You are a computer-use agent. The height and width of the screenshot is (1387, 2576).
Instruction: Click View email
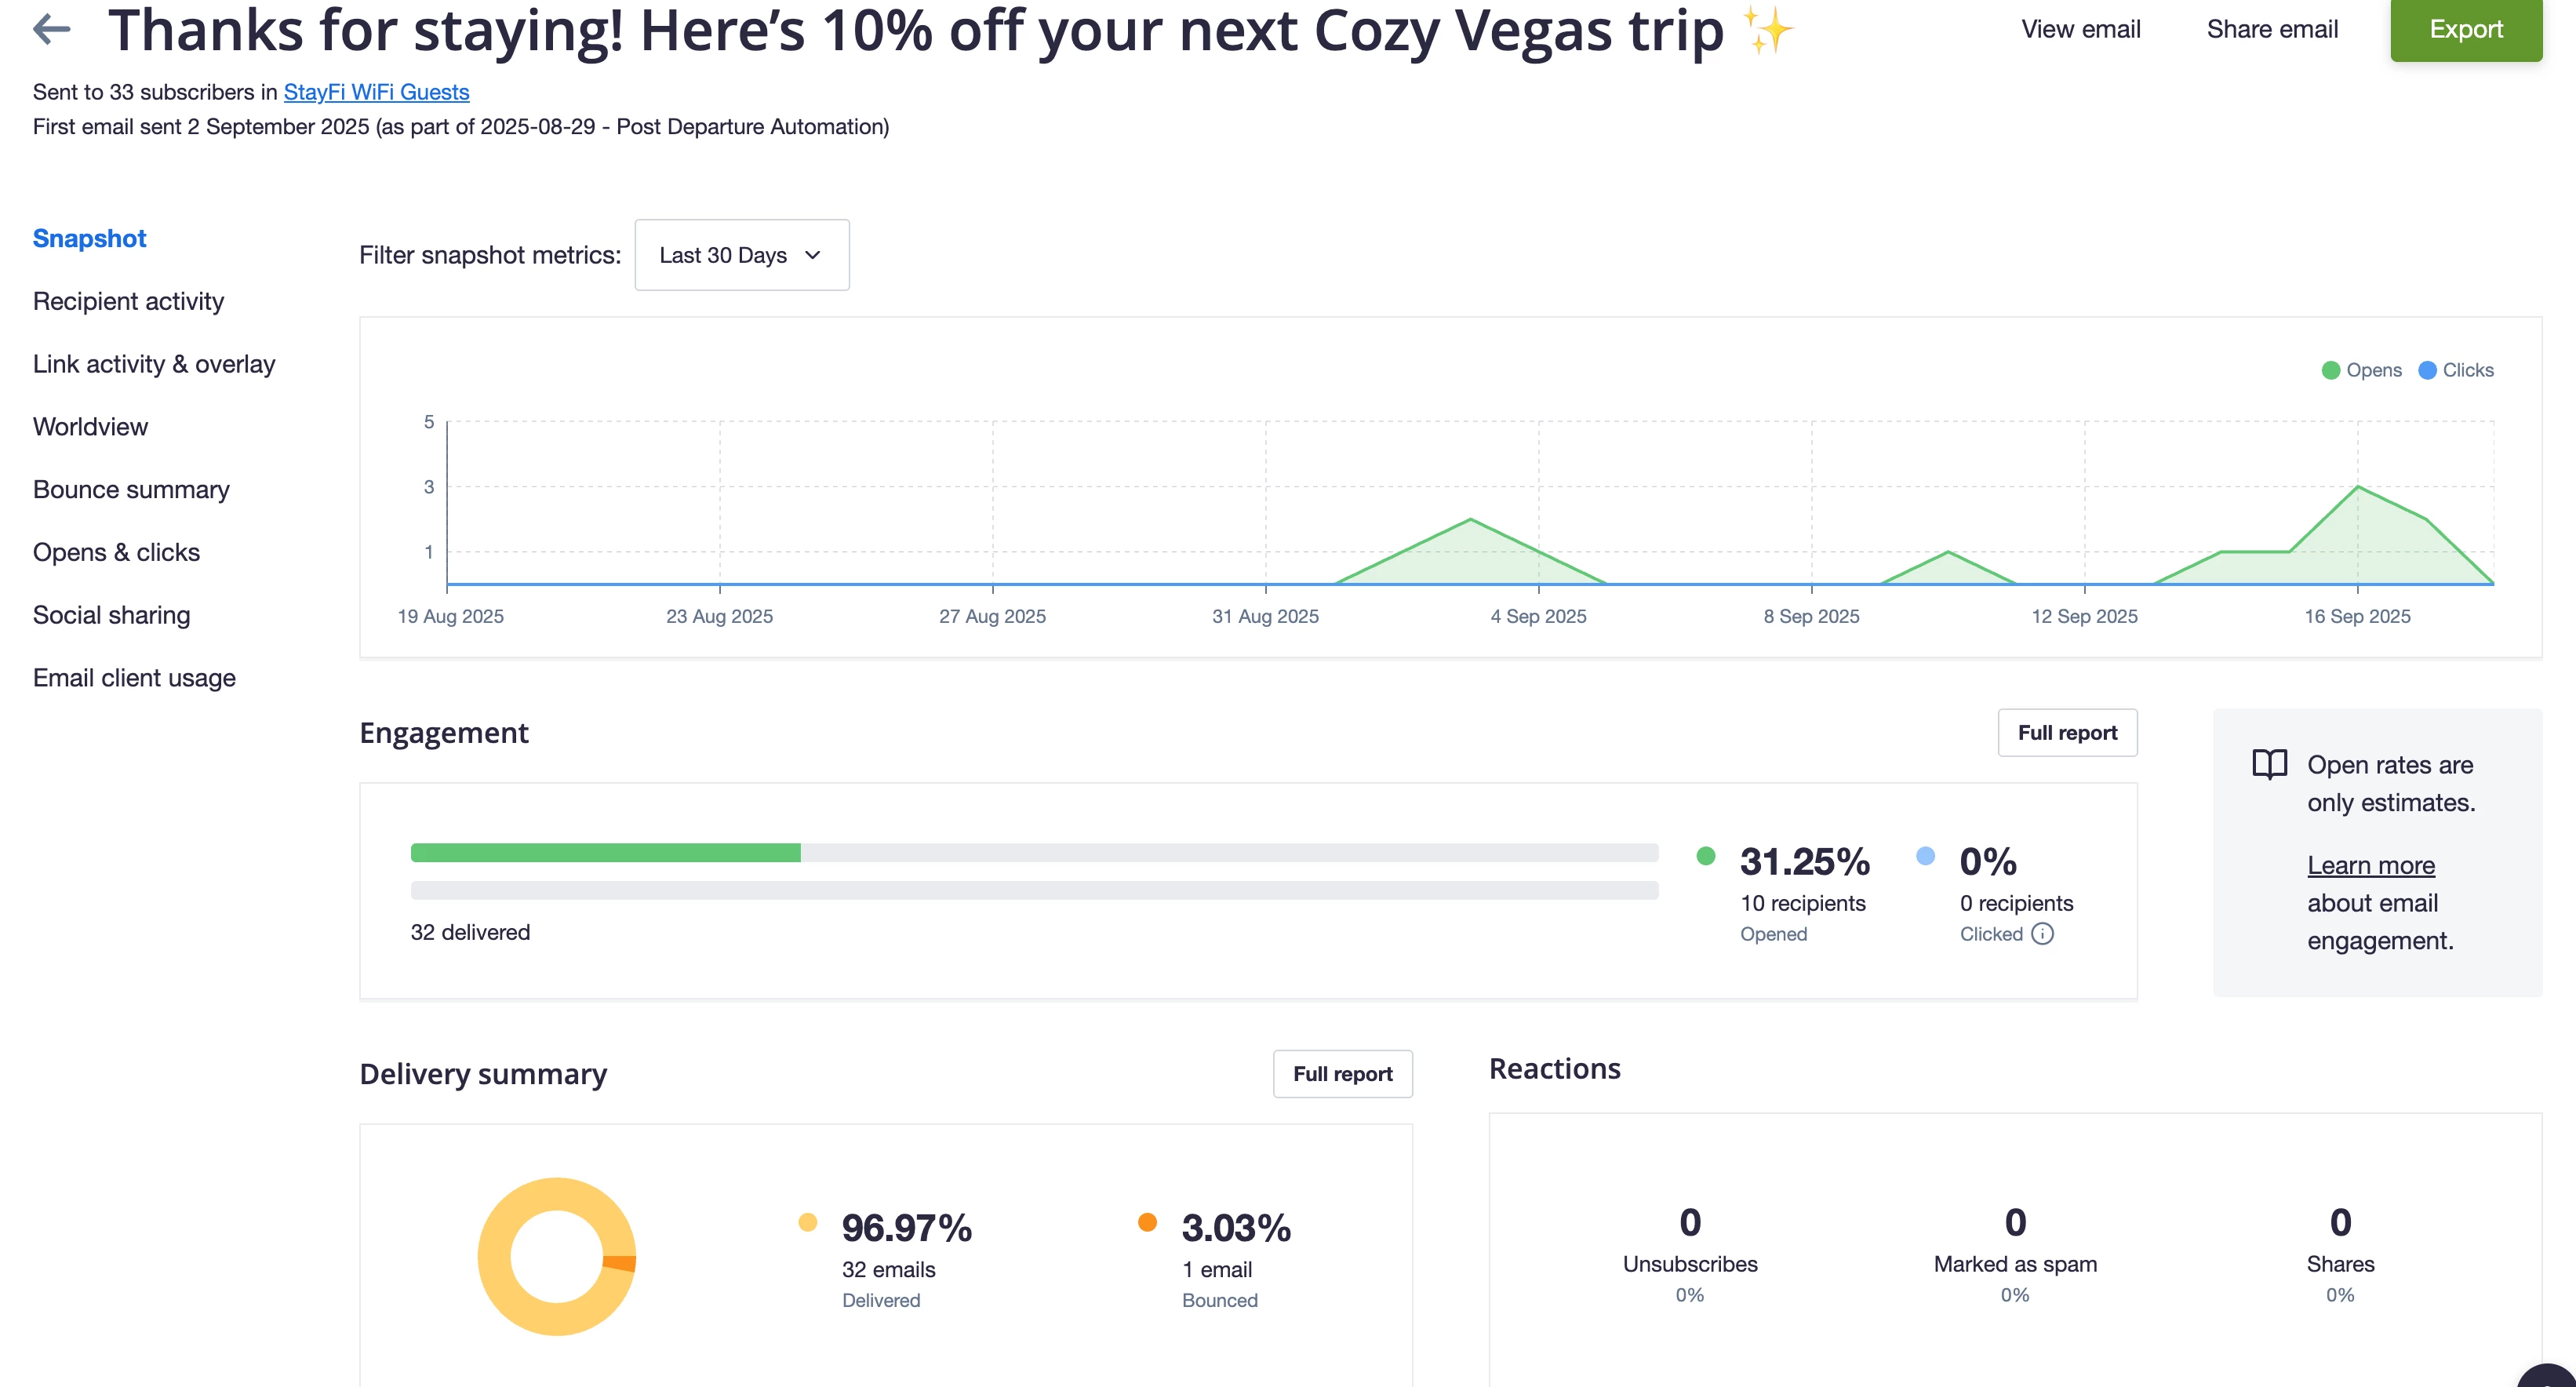coord(2081,29)
